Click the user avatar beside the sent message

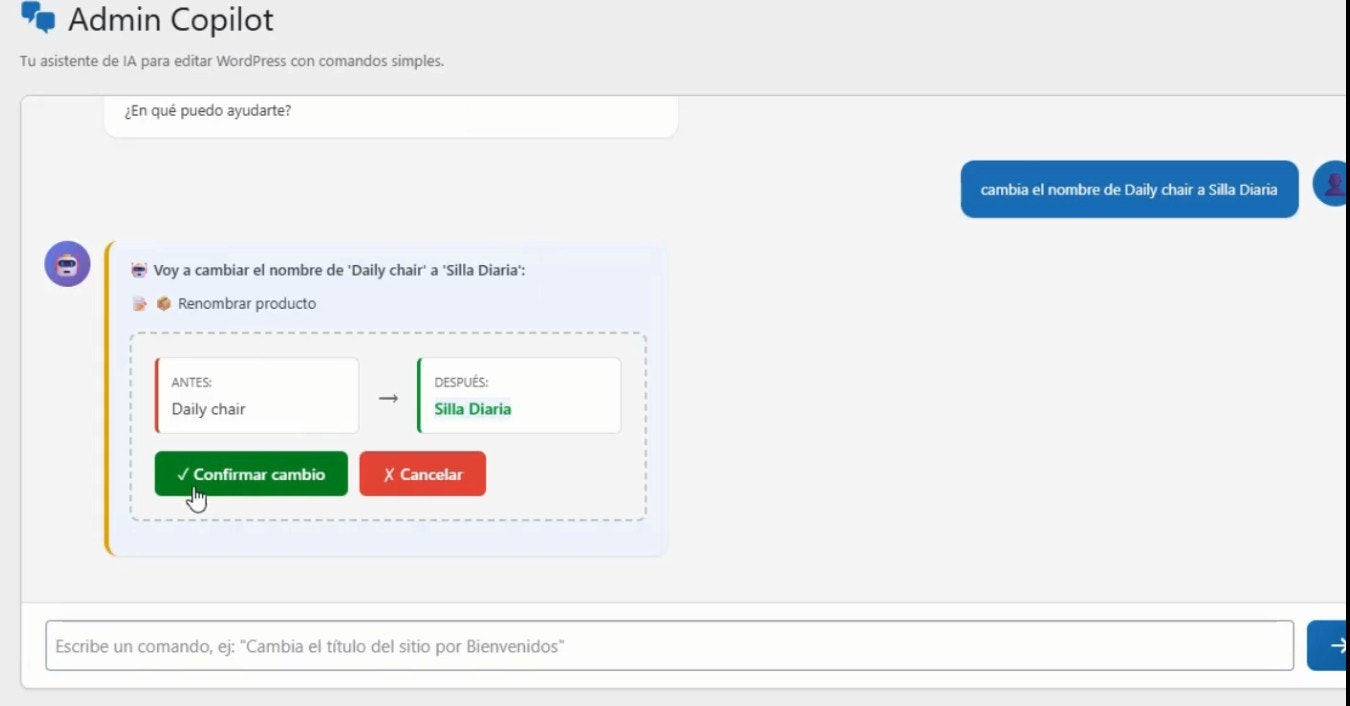point(1331,184)
